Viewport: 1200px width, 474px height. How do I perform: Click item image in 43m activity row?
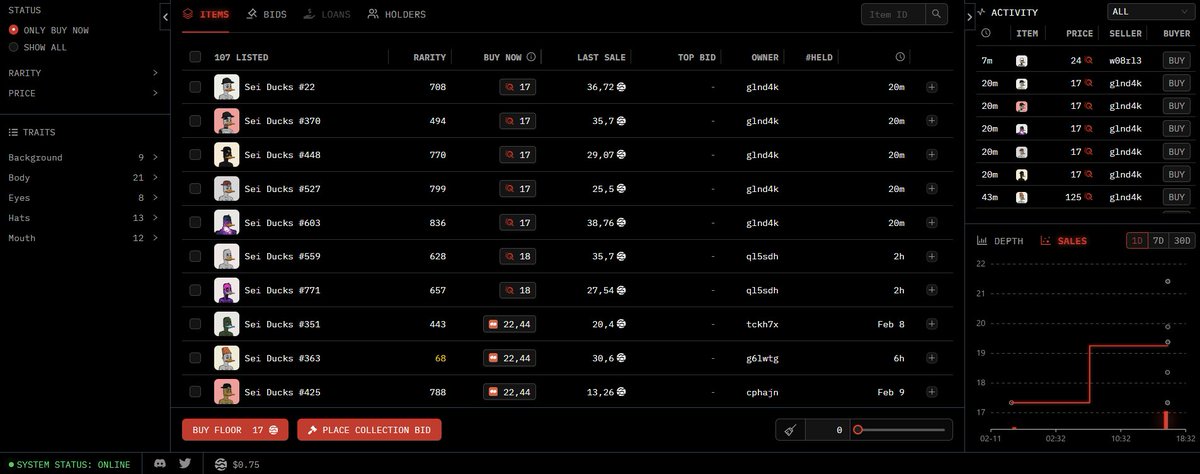(x=1022, y=198)
